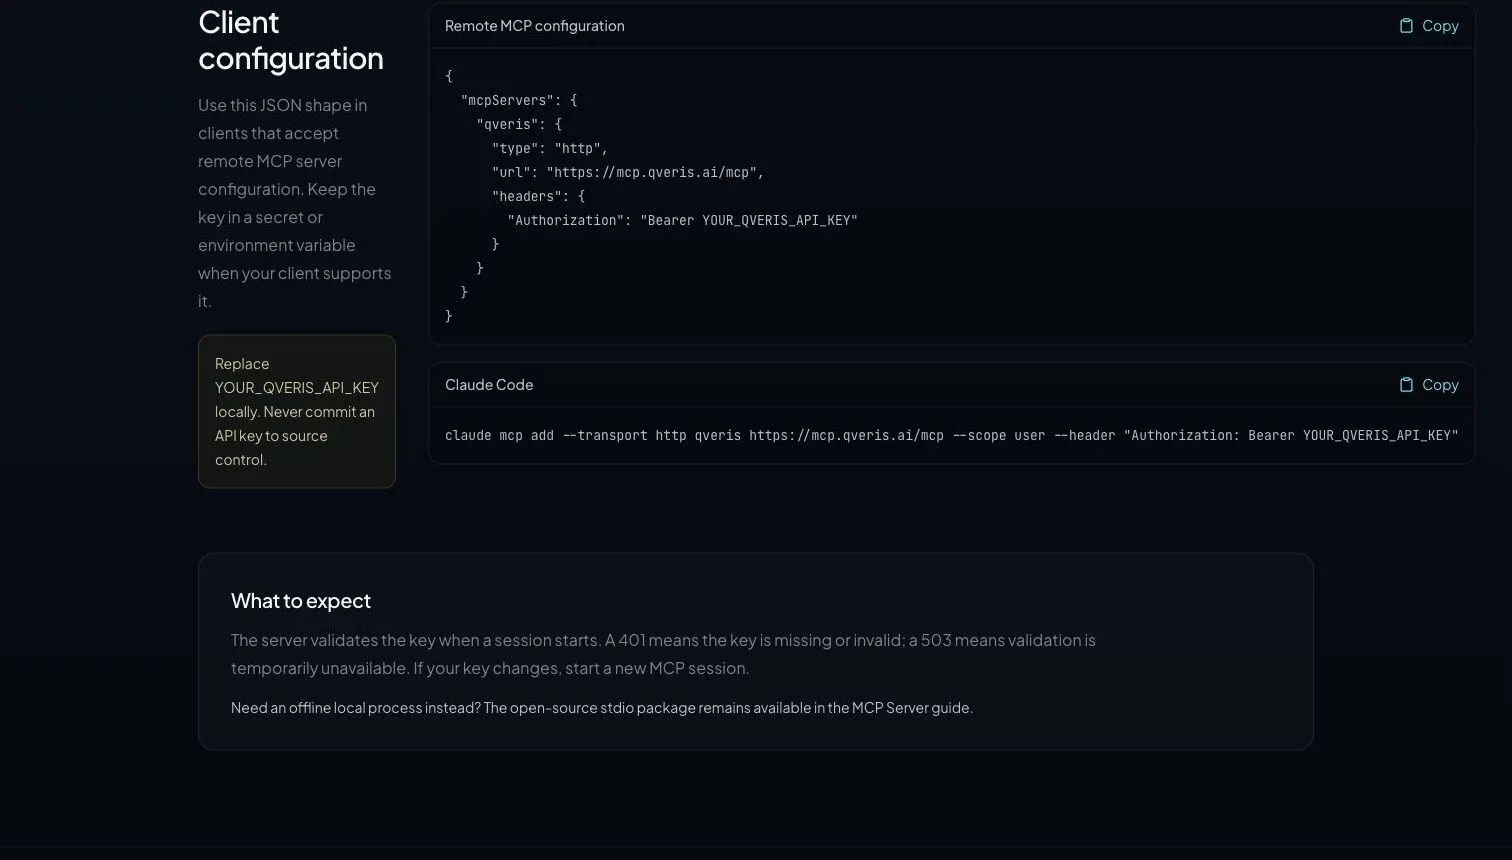The image size is (1512, 860).
Task: Select the "Claude Code" block title
Action: tap(489, 385)
